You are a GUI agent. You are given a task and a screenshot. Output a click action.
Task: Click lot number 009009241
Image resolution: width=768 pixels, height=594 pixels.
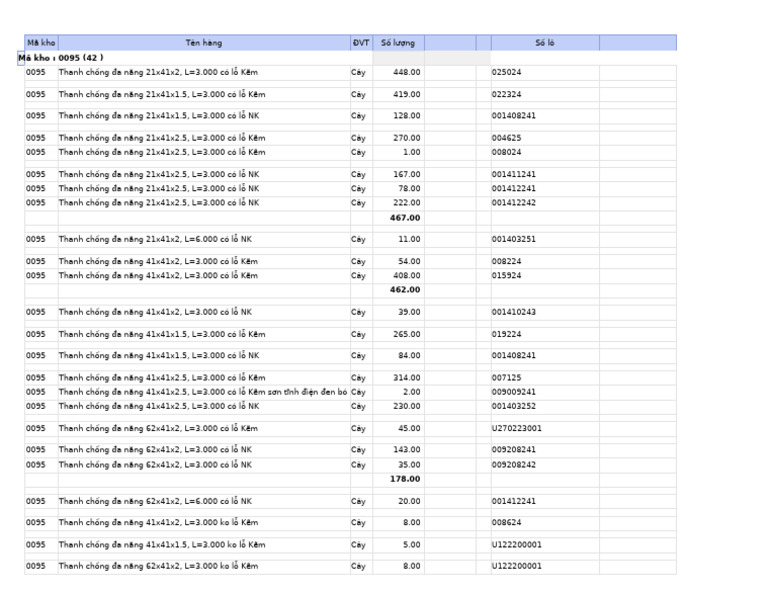tap(545, 392)
